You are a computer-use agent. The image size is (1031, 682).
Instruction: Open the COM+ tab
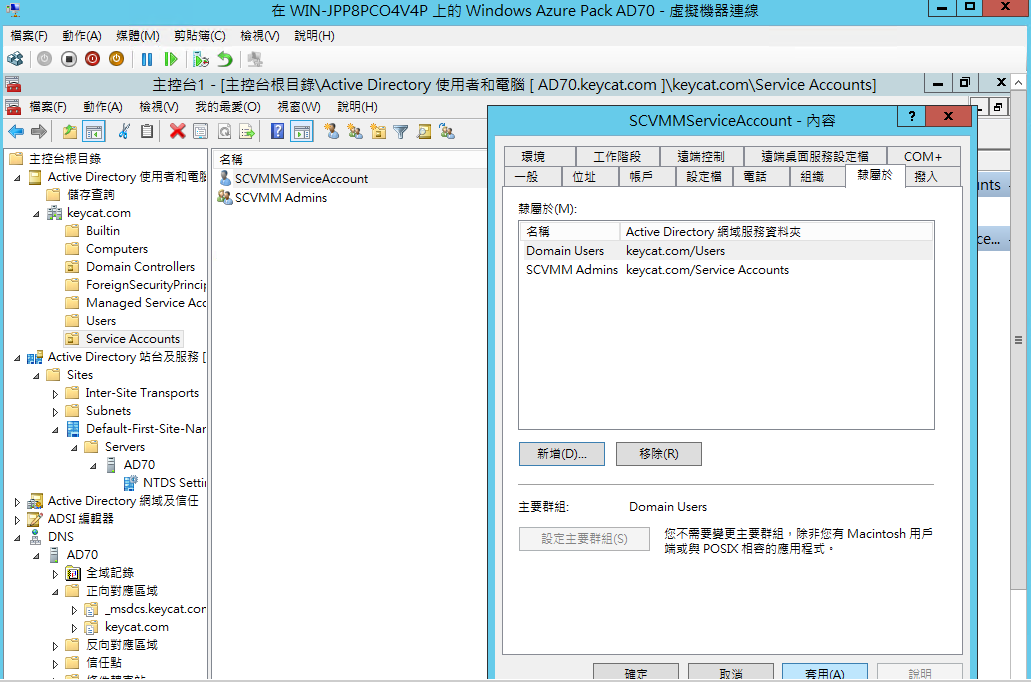point(923,157)
